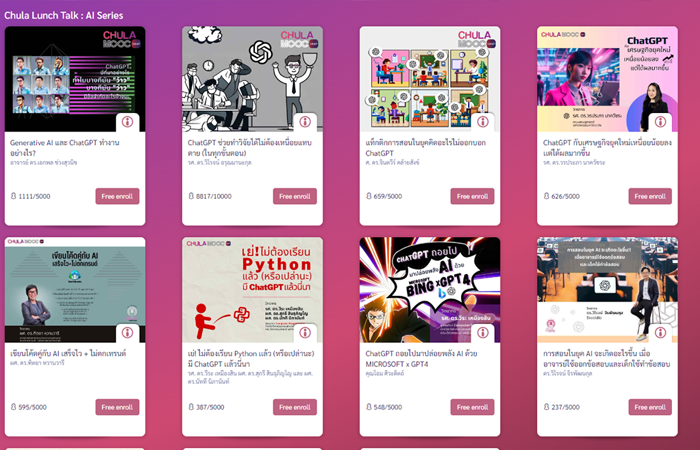The width and height of the screenshot is (700, 450).
Task: Open info icon on ChatGPT economy course
Action: [660, 122]
